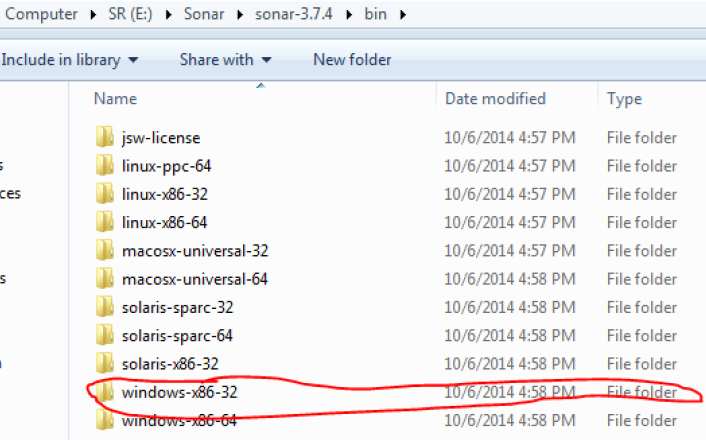Click the date modified of linux-x86-32
Screen dimensions: 706x440
point(510,194)
